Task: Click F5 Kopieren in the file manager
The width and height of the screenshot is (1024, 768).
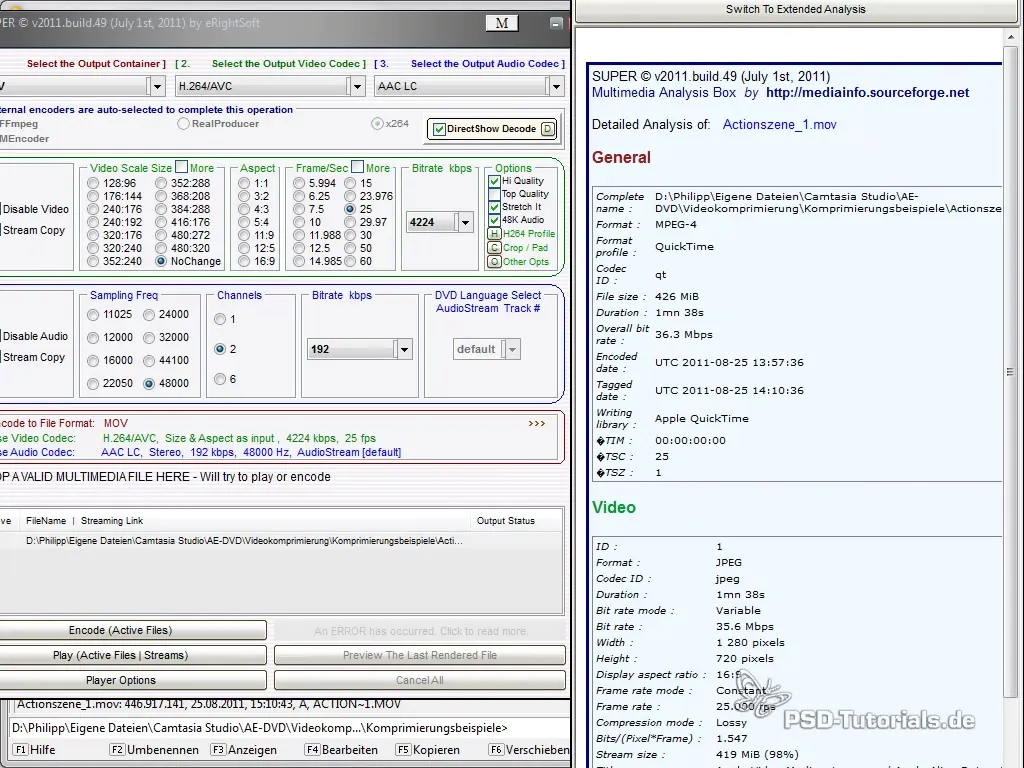Action: point(428,750)
